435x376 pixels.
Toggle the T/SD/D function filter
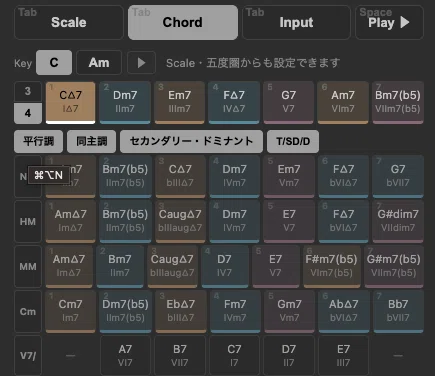point(293,141)
